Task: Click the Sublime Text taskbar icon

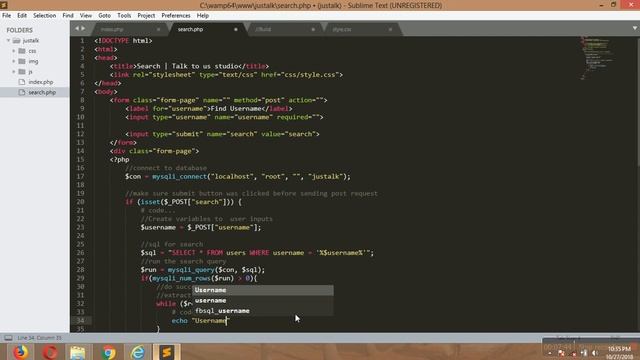Action: [x=167, y=352]
